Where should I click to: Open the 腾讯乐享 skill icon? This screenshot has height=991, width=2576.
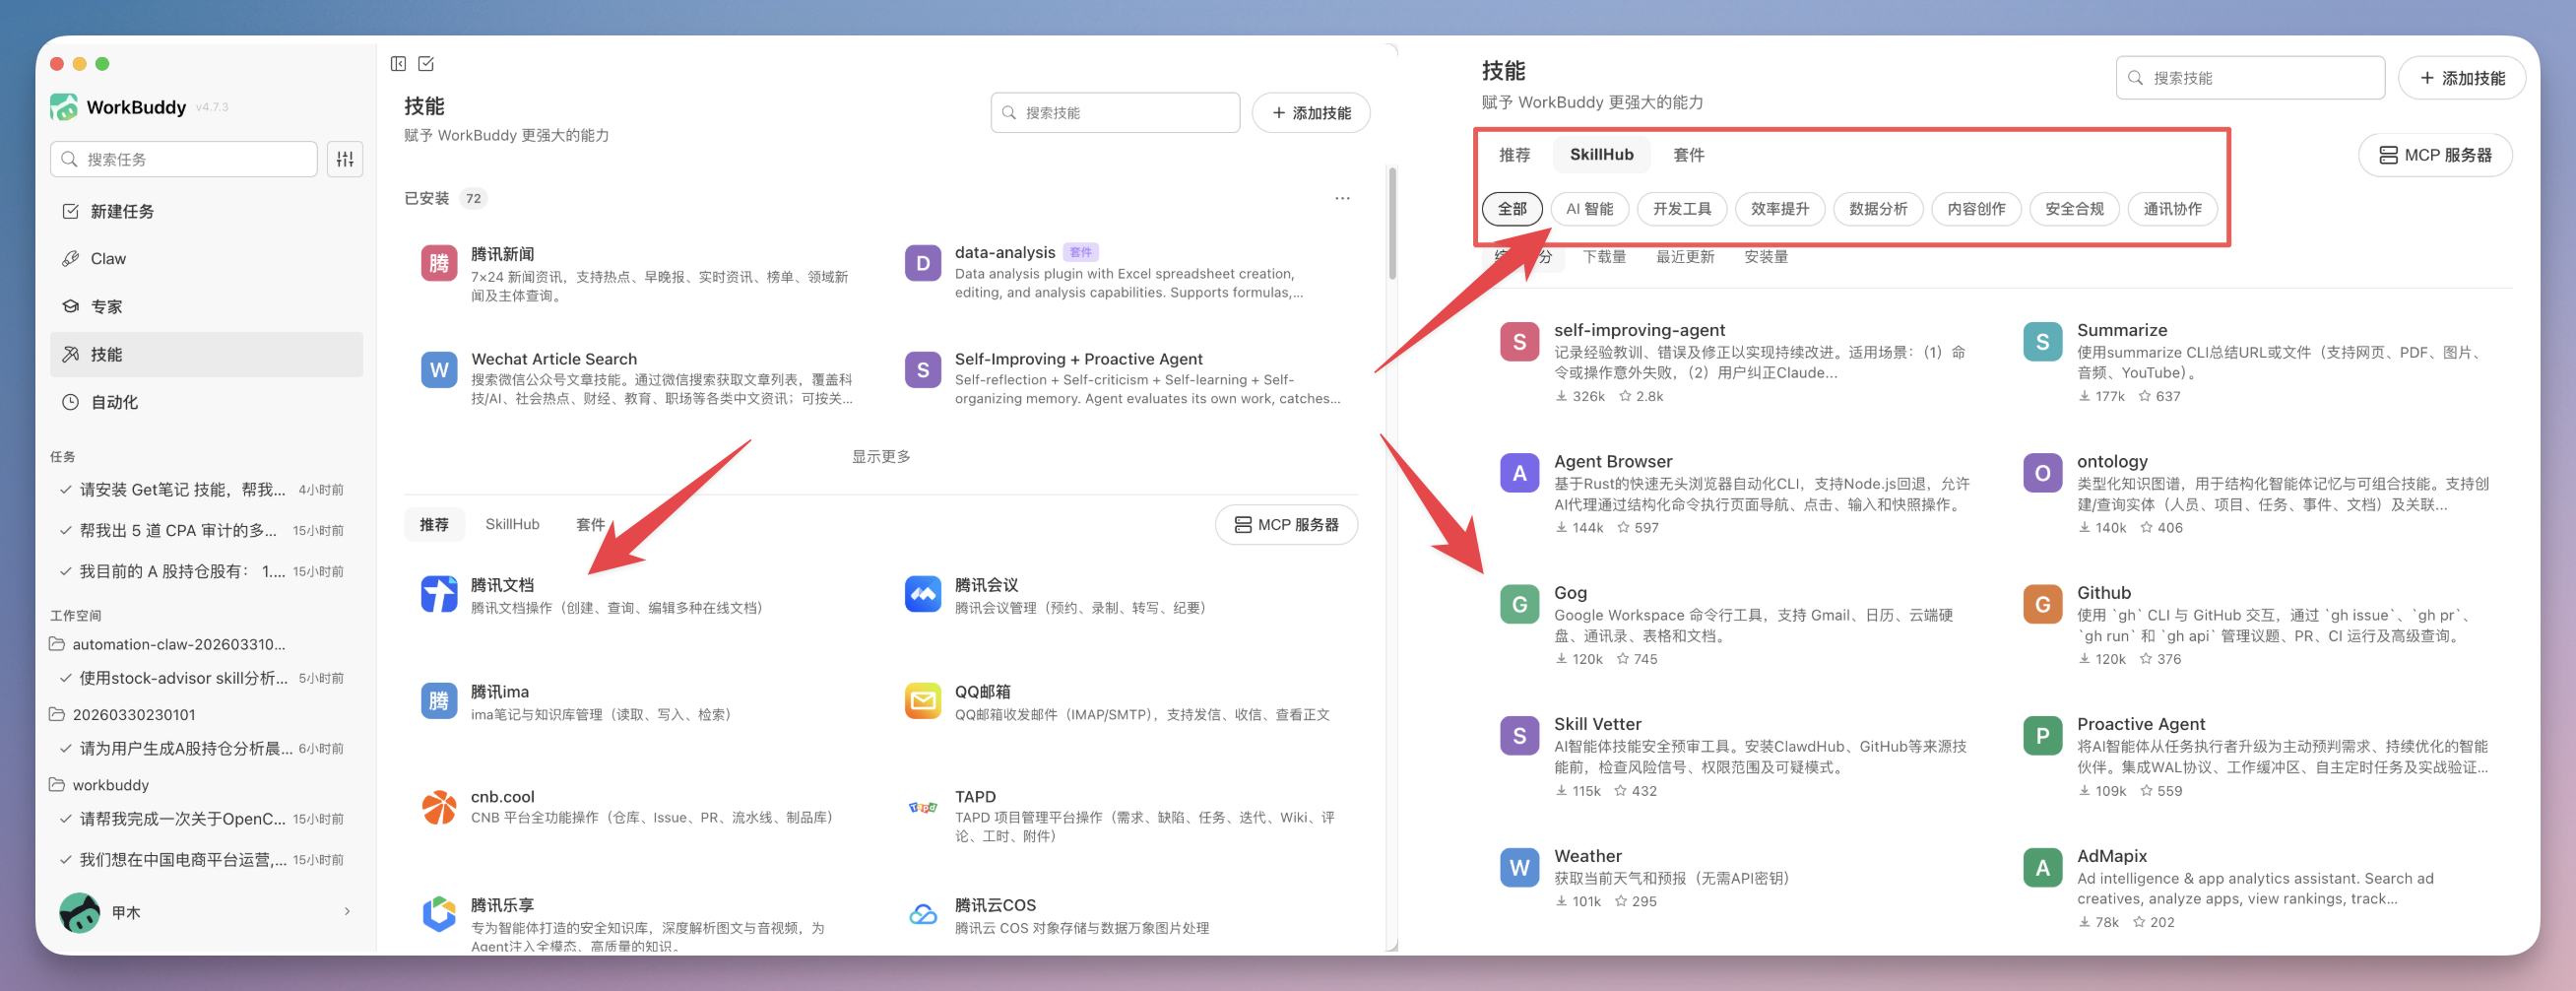coord(439,914)
